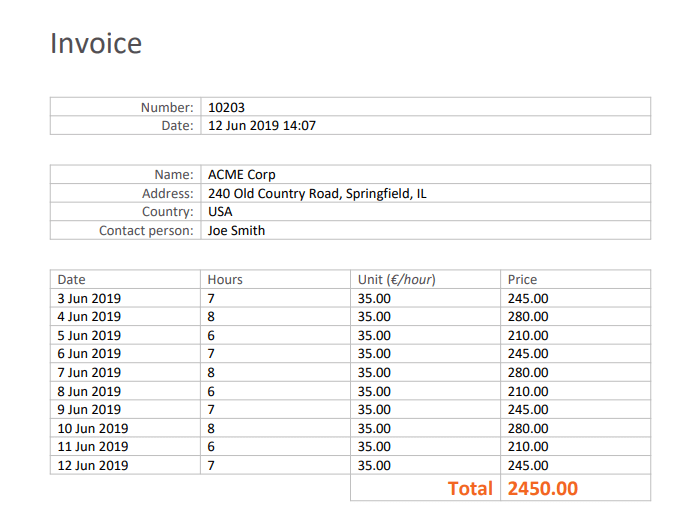674x516 pixels.
Task: Click the contact person Joe Smith
Action: 236,231
